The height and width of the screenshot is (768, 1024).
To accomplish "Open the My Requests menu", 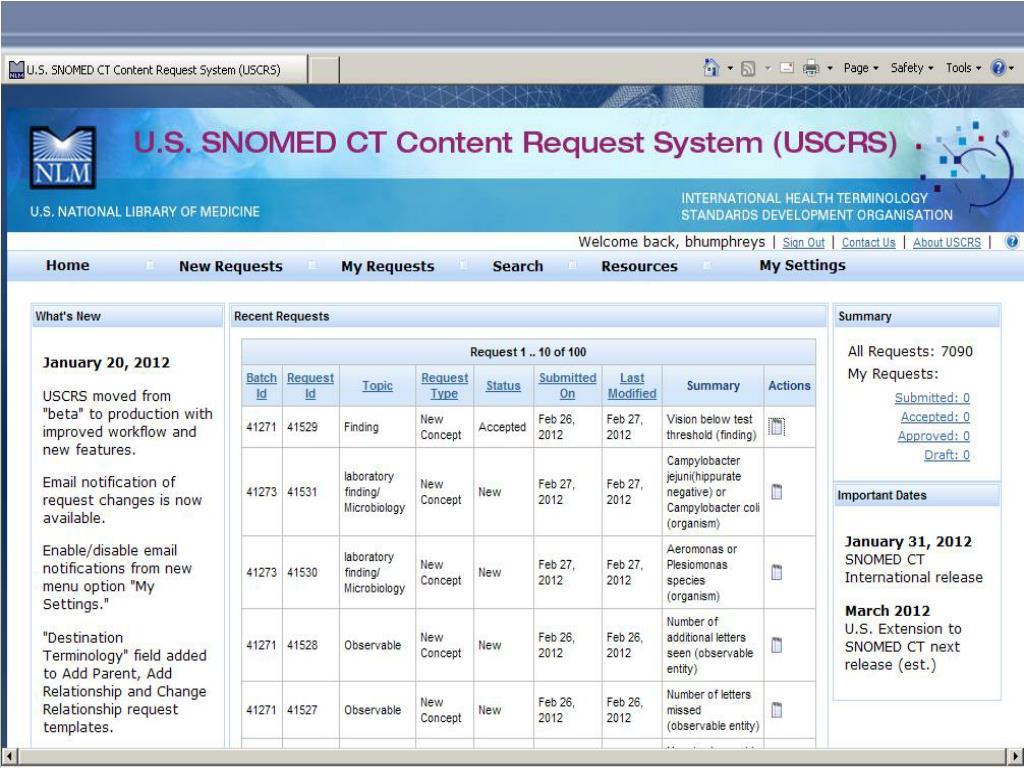I will 387,266.
